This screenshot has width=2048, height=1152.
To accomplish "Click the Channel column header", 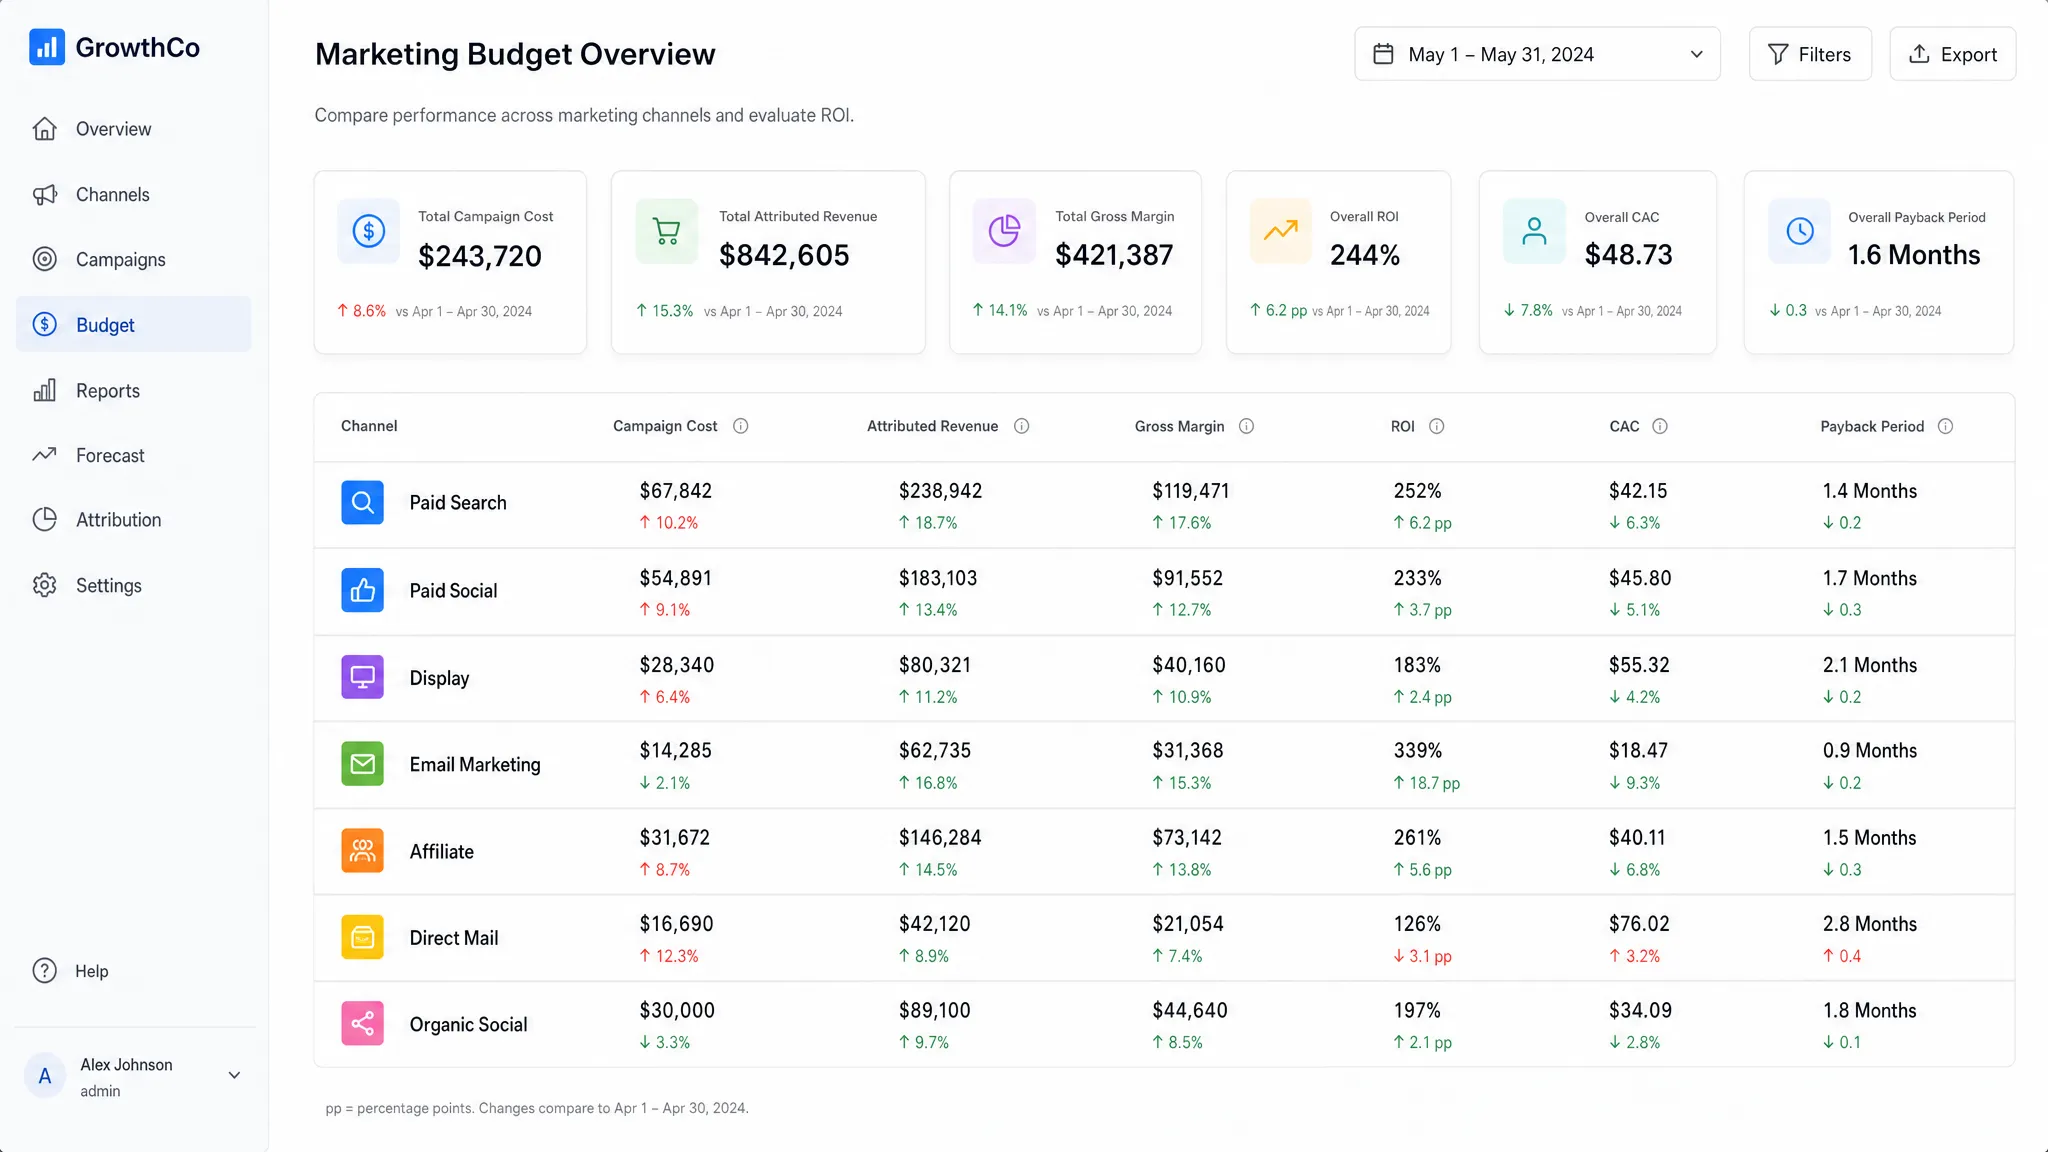I will [369, 426].
